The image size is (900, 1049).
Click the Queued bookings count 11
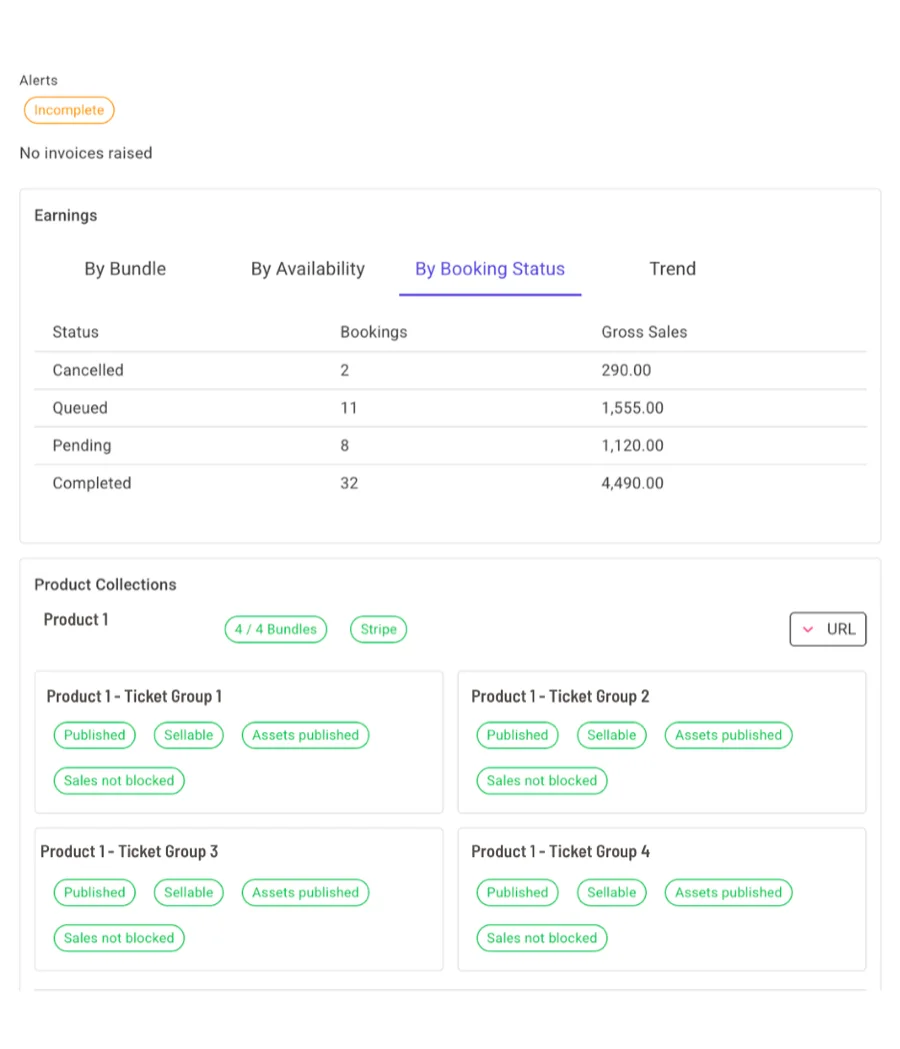(349, 408)
